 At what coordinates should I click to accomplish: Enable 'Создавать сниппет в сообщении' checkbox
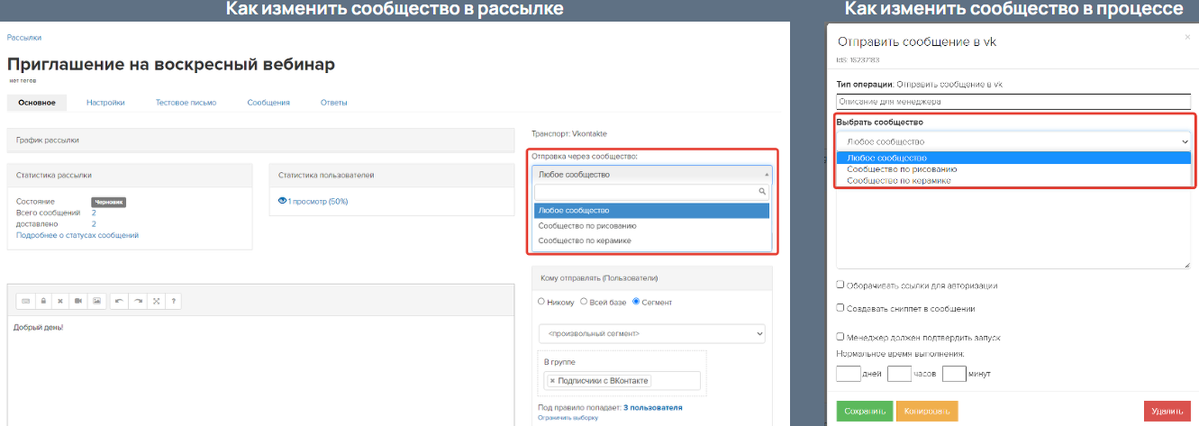(x=841, y=309)
